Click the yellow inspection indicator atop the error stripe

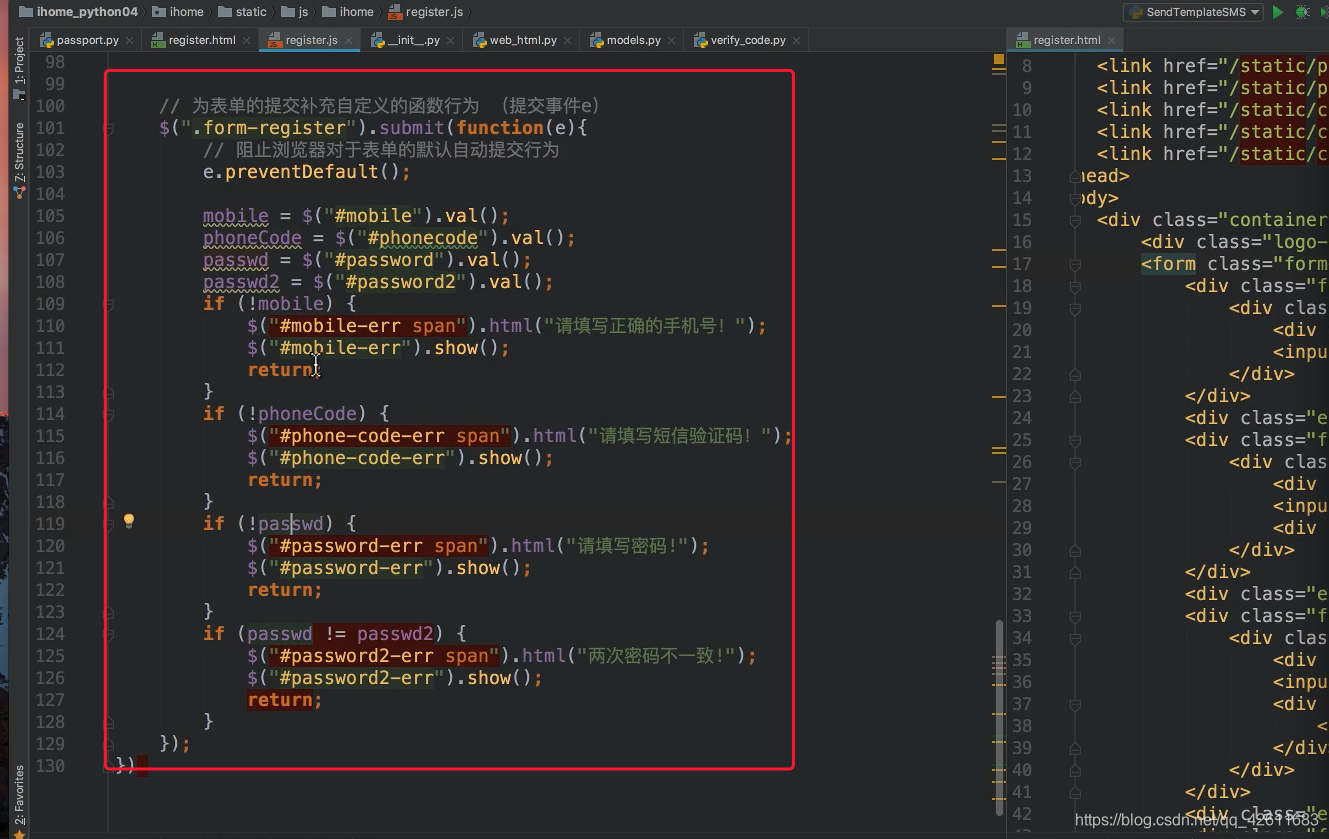coord(998,61)
